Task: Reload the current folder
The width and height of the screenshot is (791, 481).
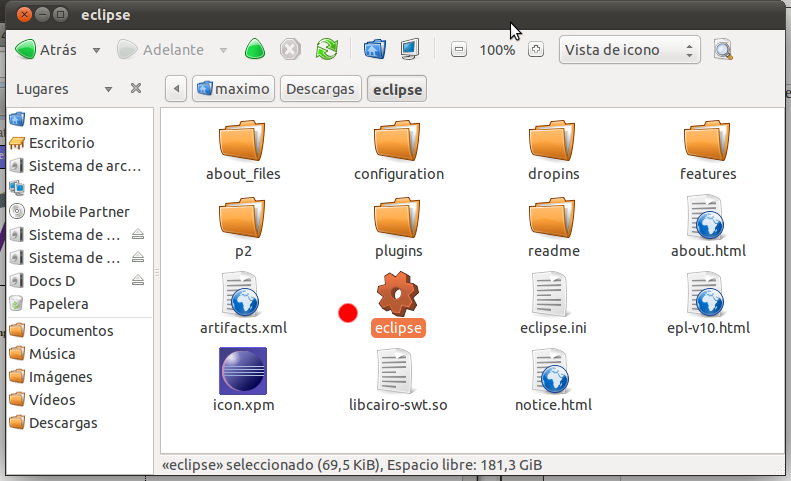Action: [x=326, y=49]
